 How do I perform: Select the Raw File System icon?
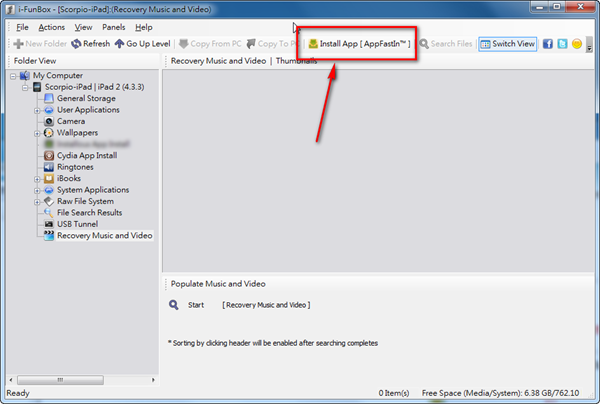[x=49, y=201]
